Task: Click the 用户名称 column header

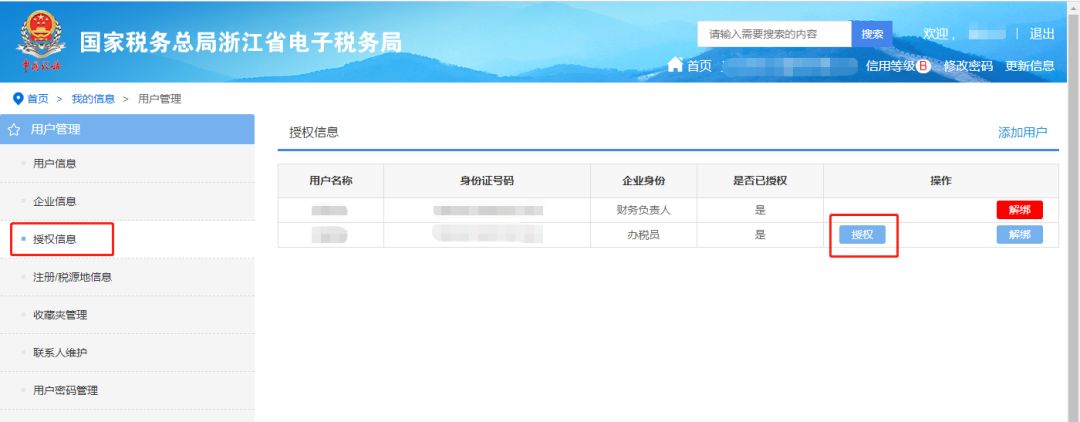Action: [x=331, y=181]
